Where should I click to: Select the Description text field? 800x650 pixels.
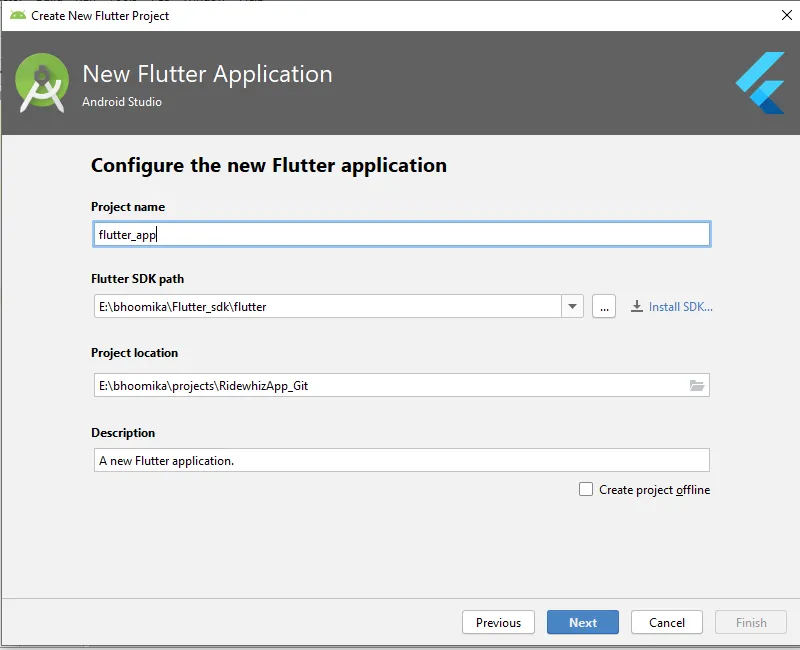click(400, 461)
